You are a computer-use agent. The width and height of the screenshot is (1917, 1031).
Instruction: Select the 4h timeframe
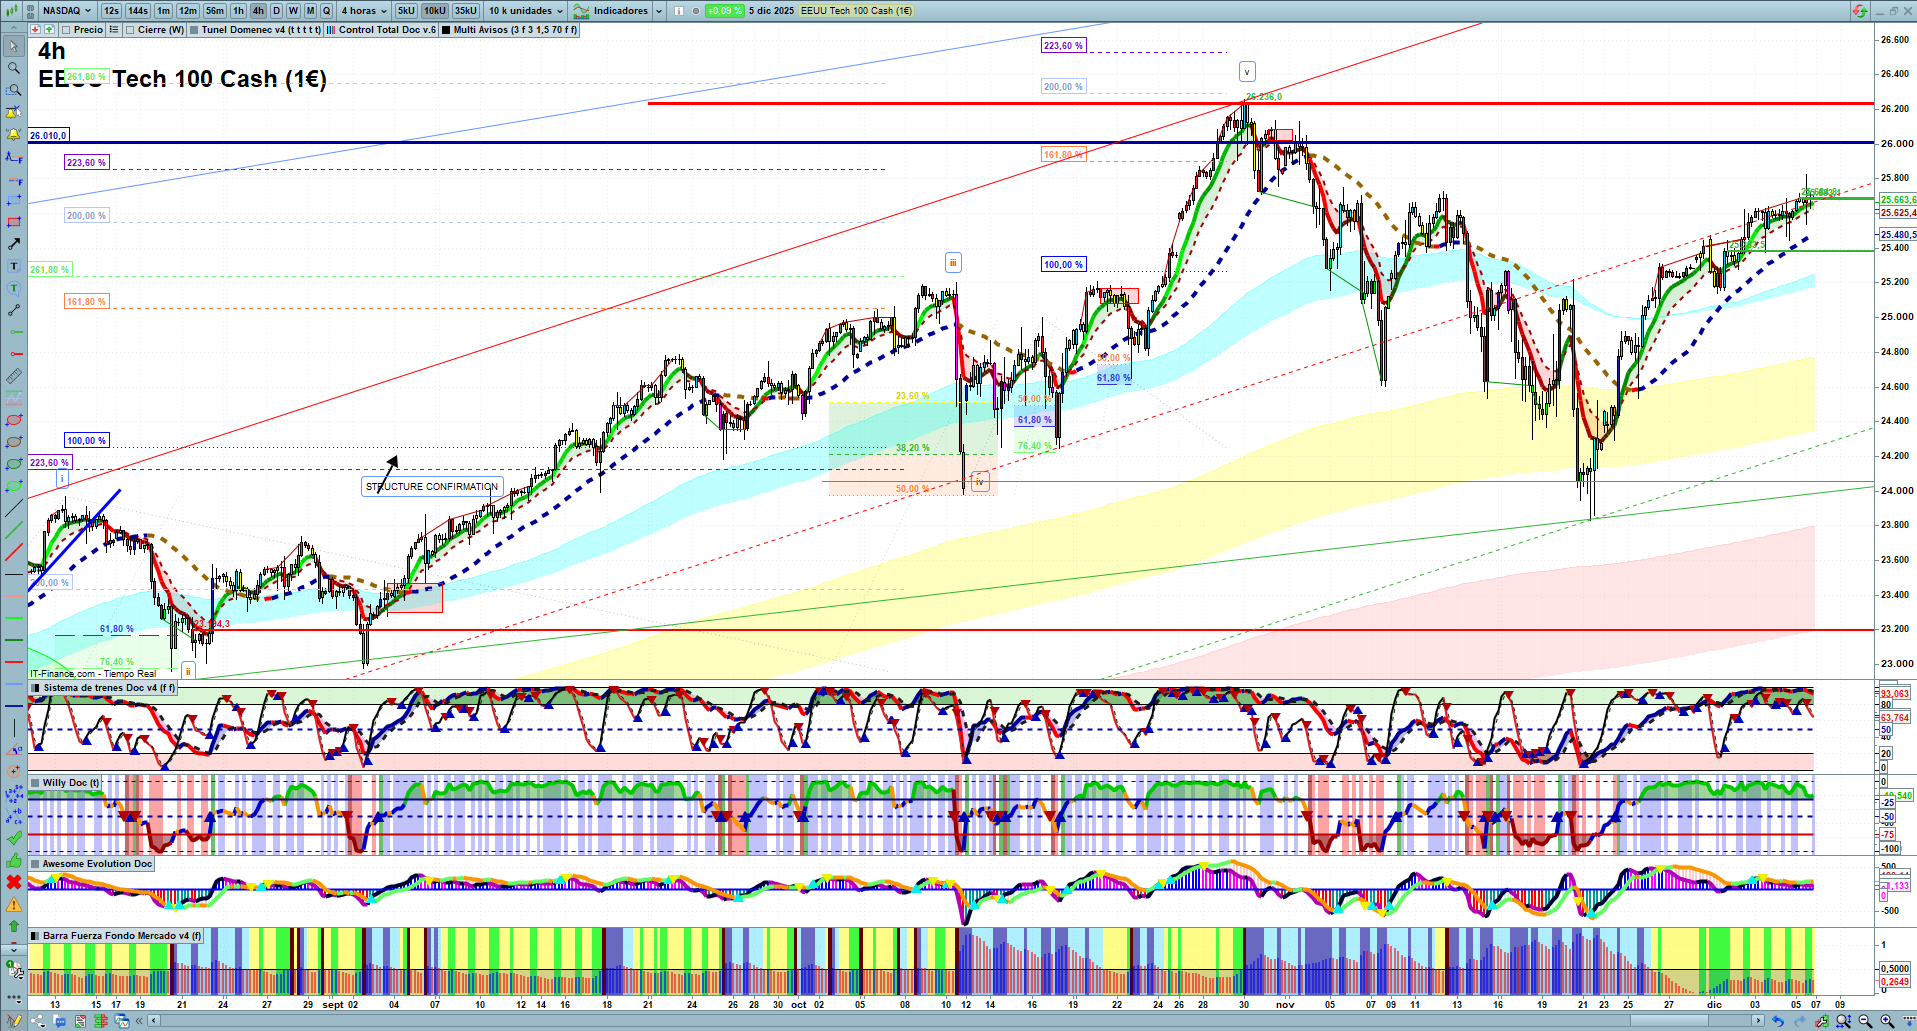[x=258, y=11]
